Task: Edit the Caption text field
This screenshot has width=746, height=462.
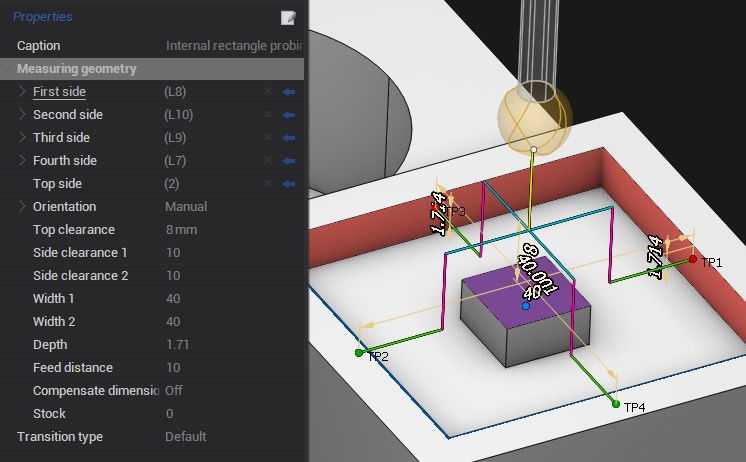Action: [x=232, y=46]
